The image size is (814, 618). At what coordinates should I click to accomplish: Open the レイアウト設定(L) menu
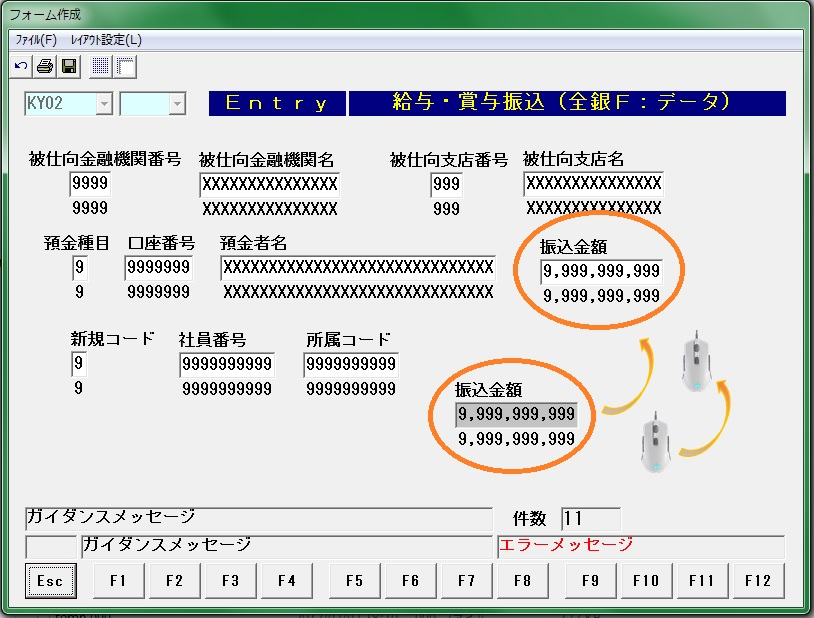106,40
